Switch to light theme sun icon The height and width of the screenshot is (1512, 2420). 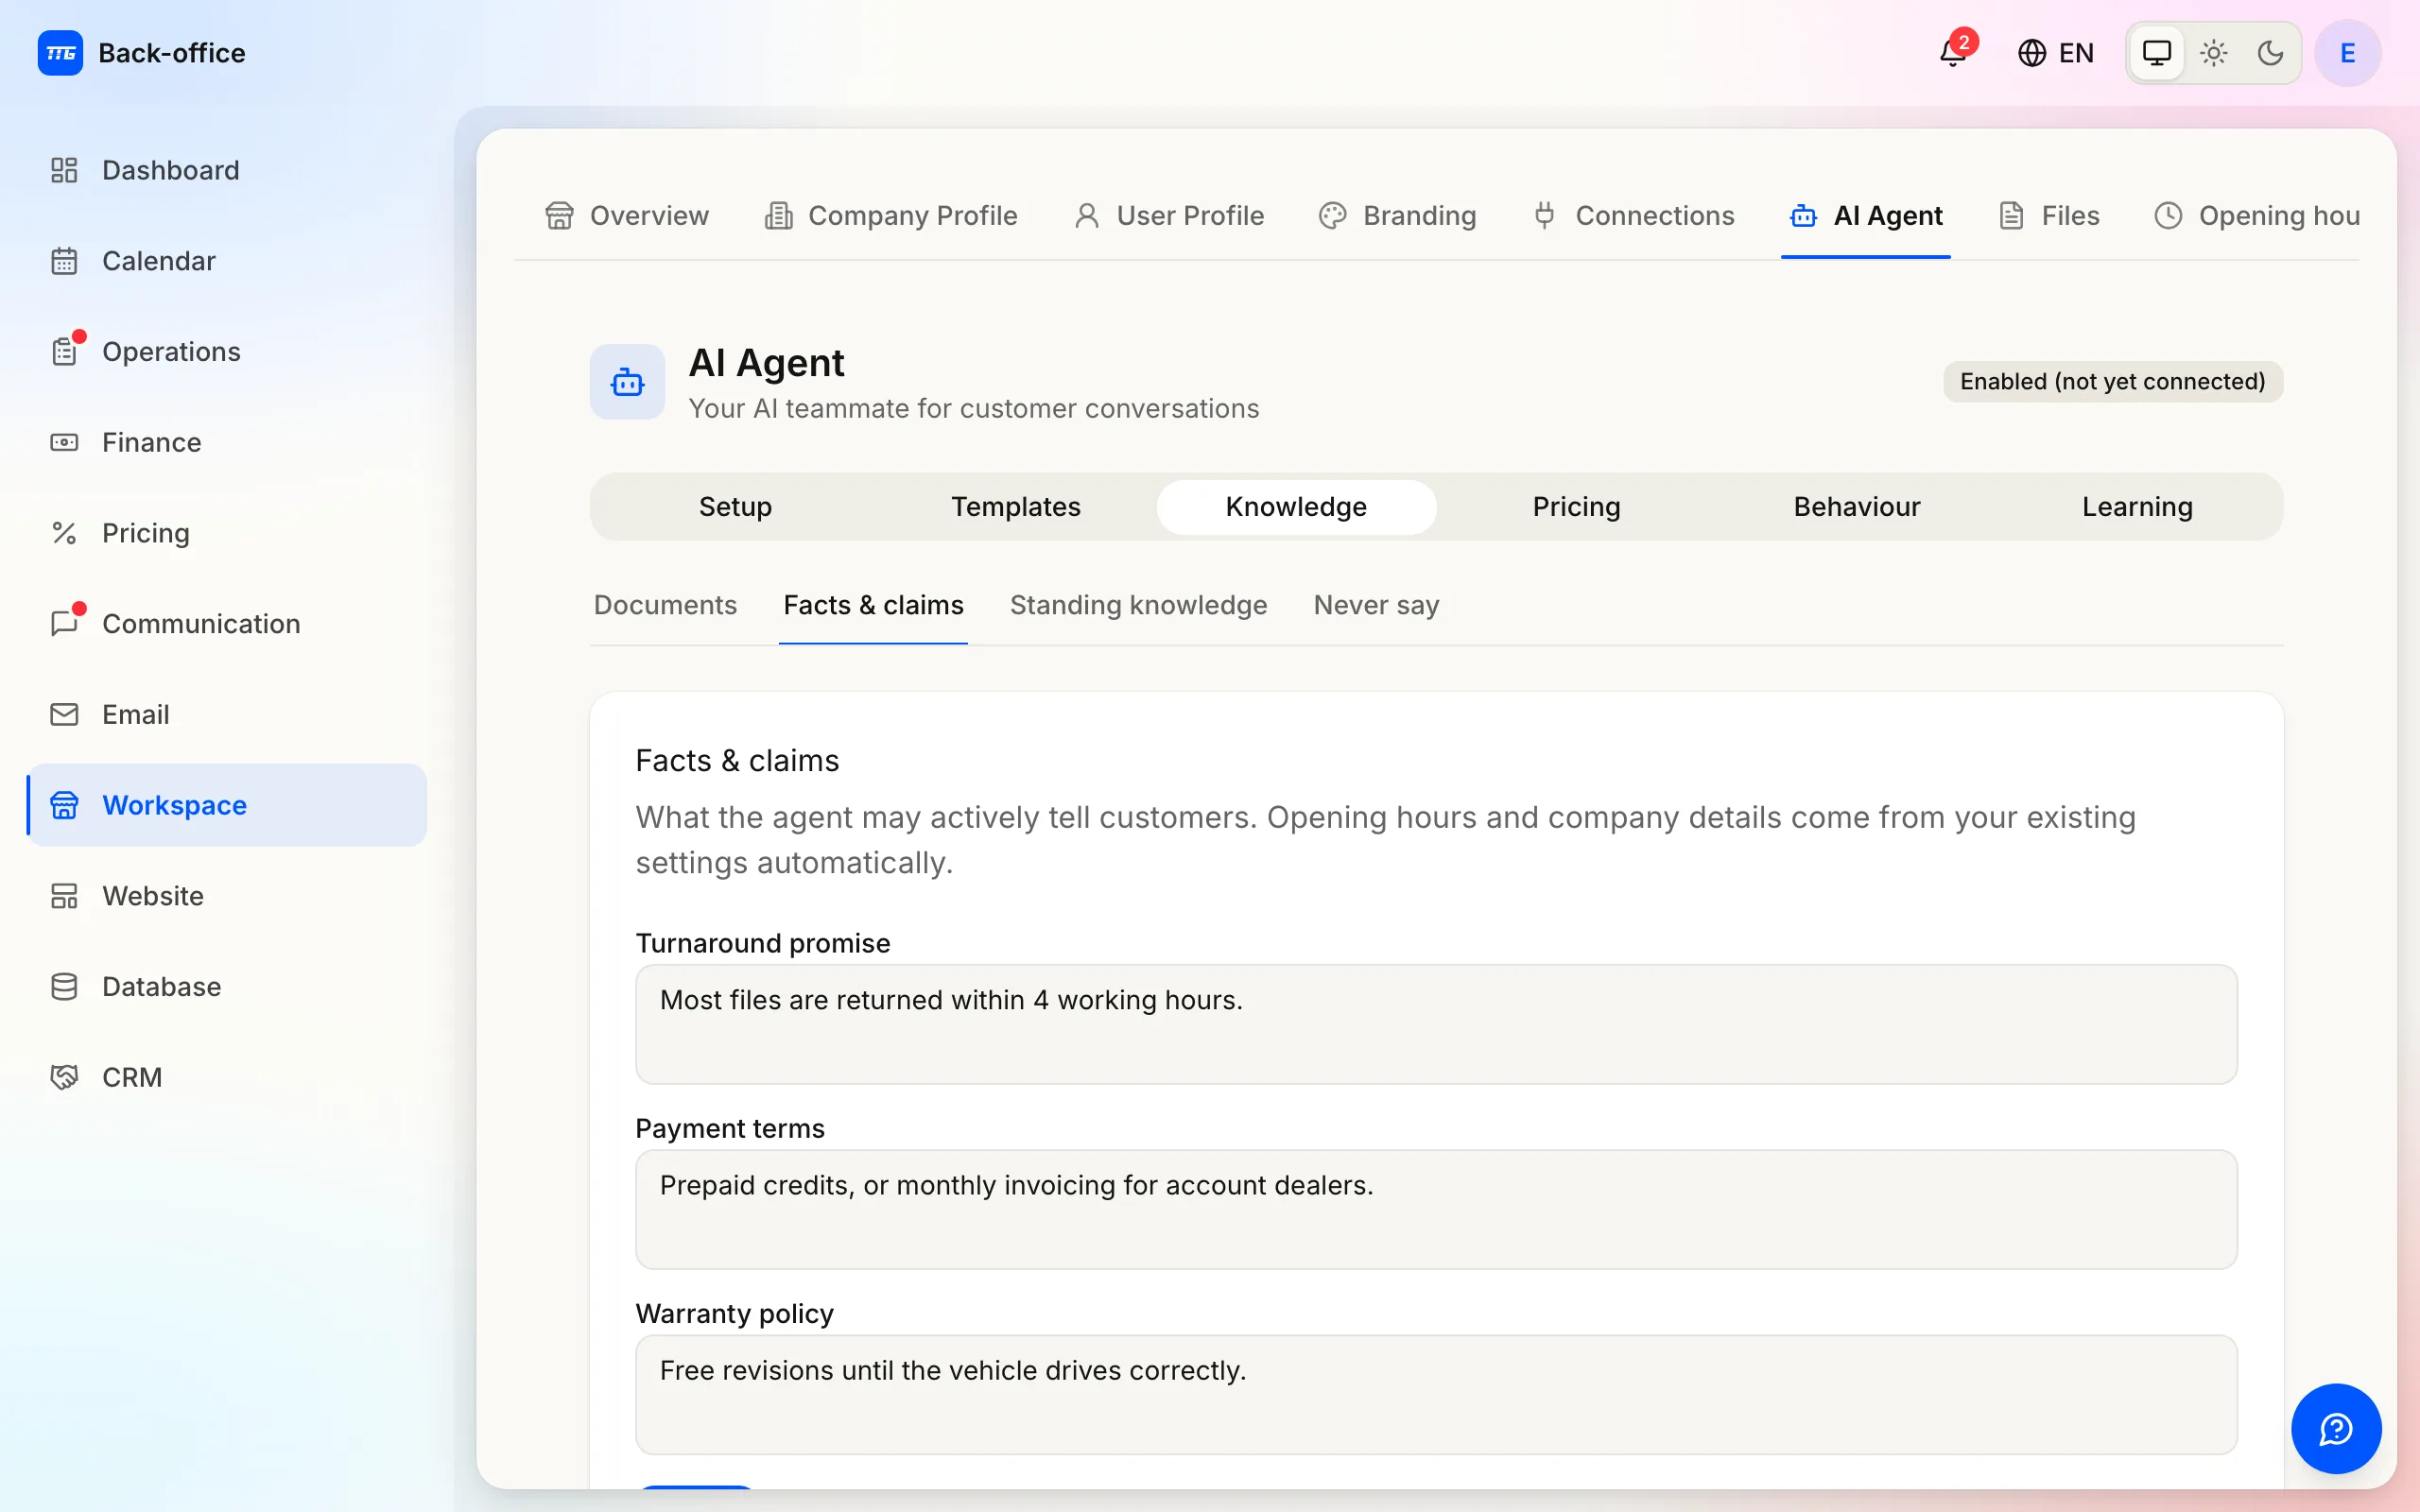(x=2214, y=53)
